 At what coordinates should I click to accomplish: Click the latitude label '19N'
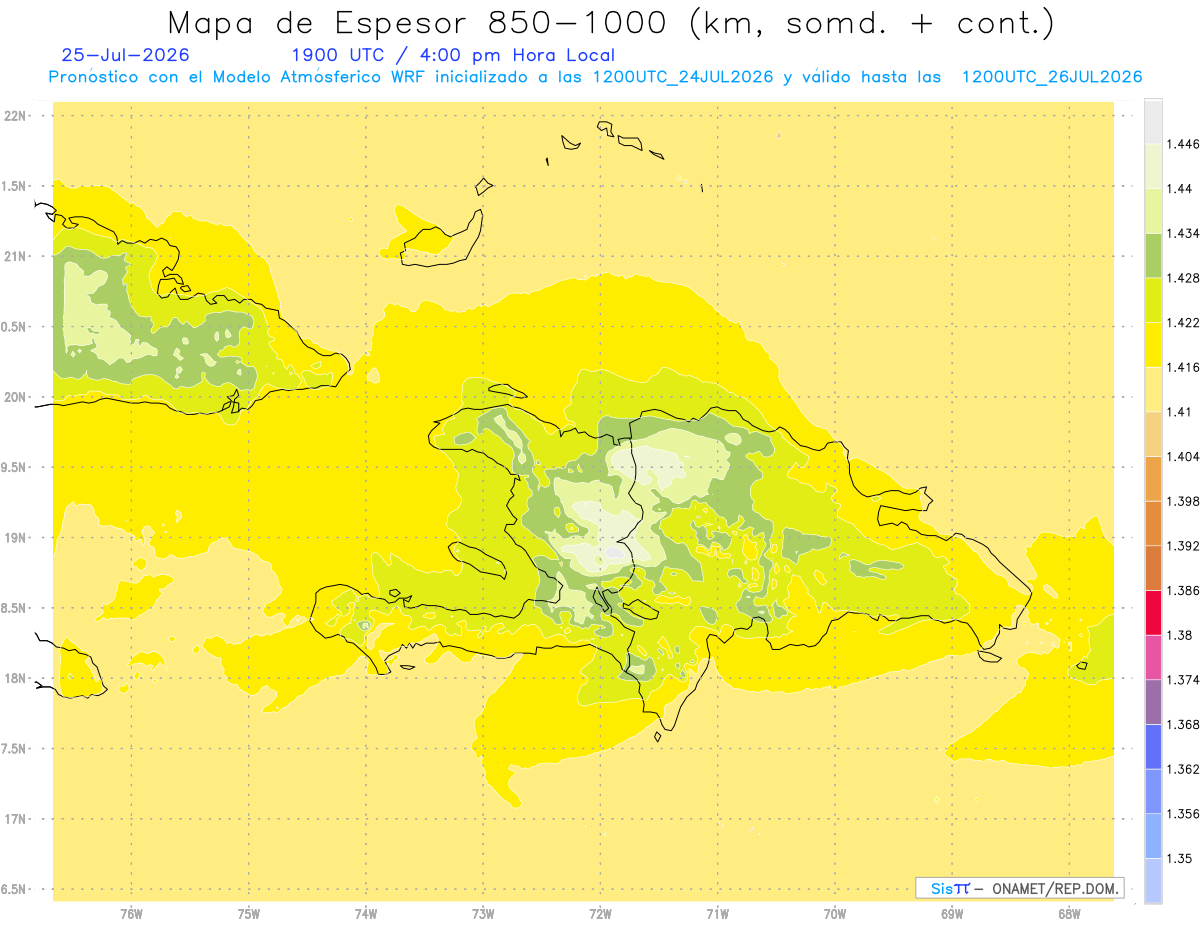point(14,538)
